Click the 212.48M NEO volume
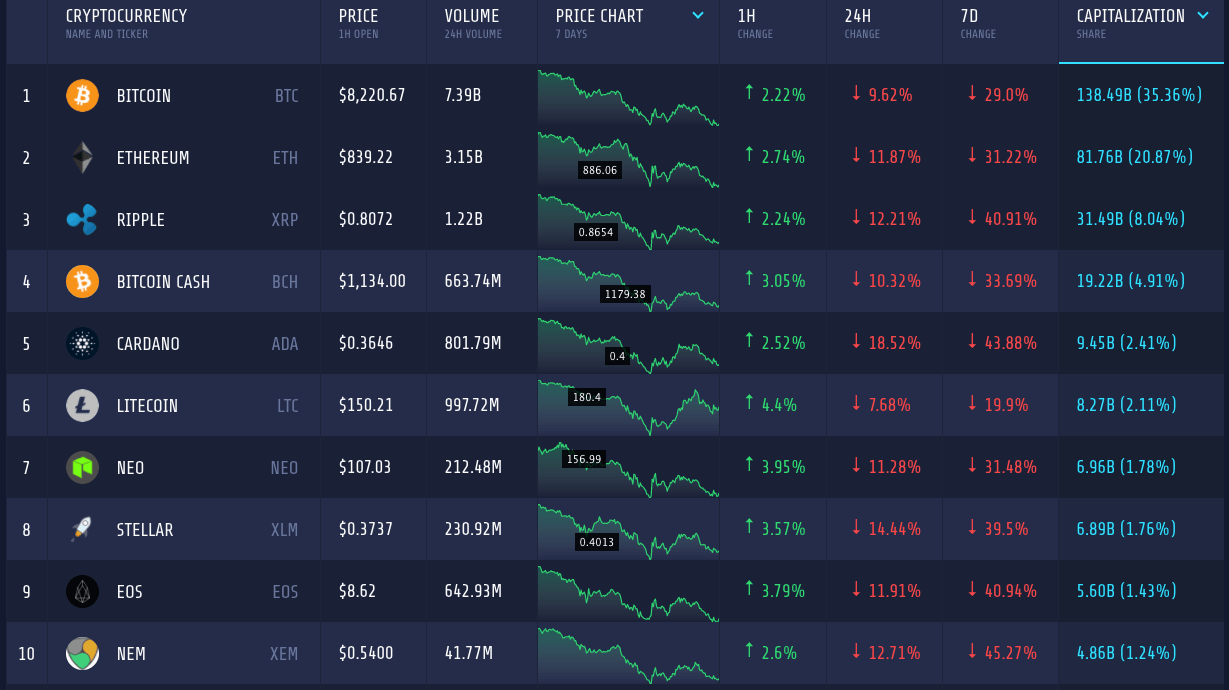Viewport: 1229px width, 690px height. click(473, 468)
